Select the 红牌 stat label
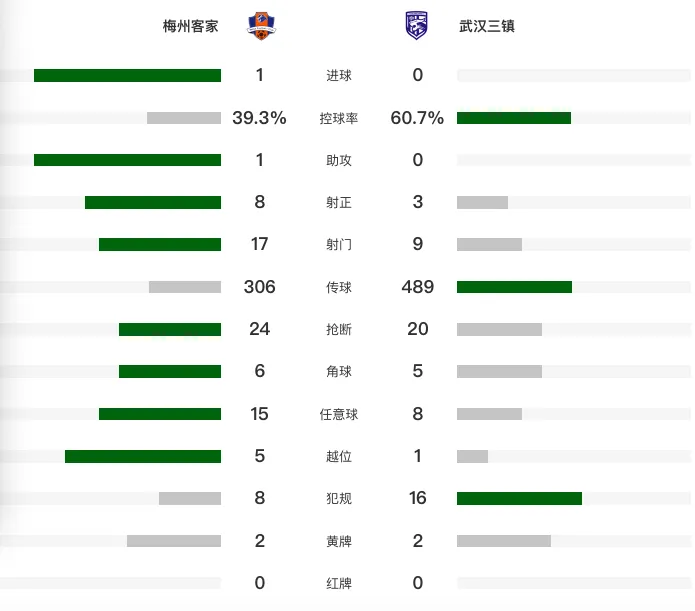This screenshot has width=695, height=611. [339, 583]
